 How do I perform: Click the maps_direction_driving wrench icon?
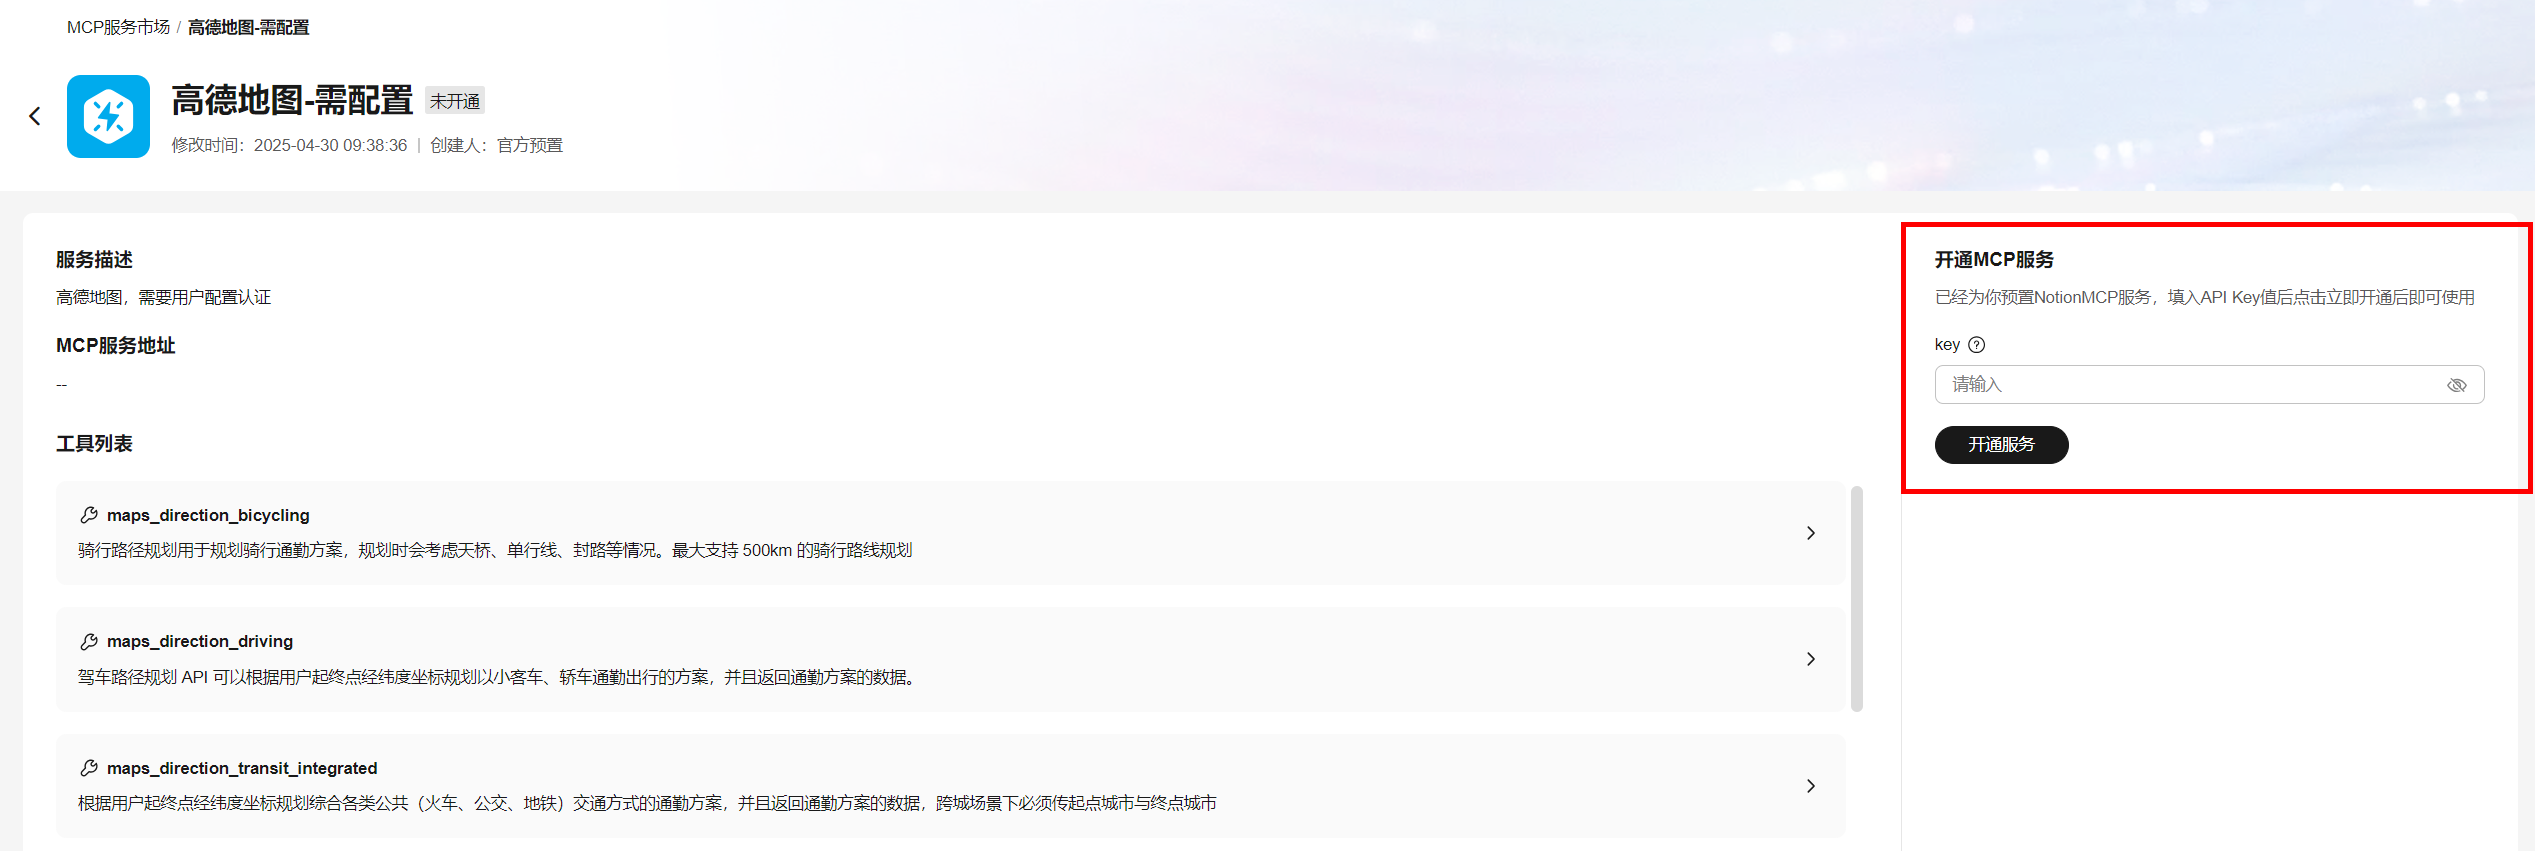(x=89, y=641)
